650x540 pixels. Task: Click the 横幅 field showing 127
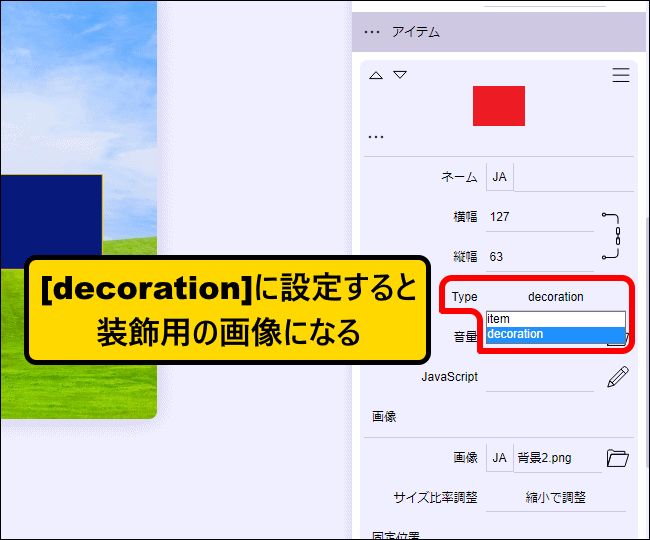pyautogui.click(x=540, y=217)
